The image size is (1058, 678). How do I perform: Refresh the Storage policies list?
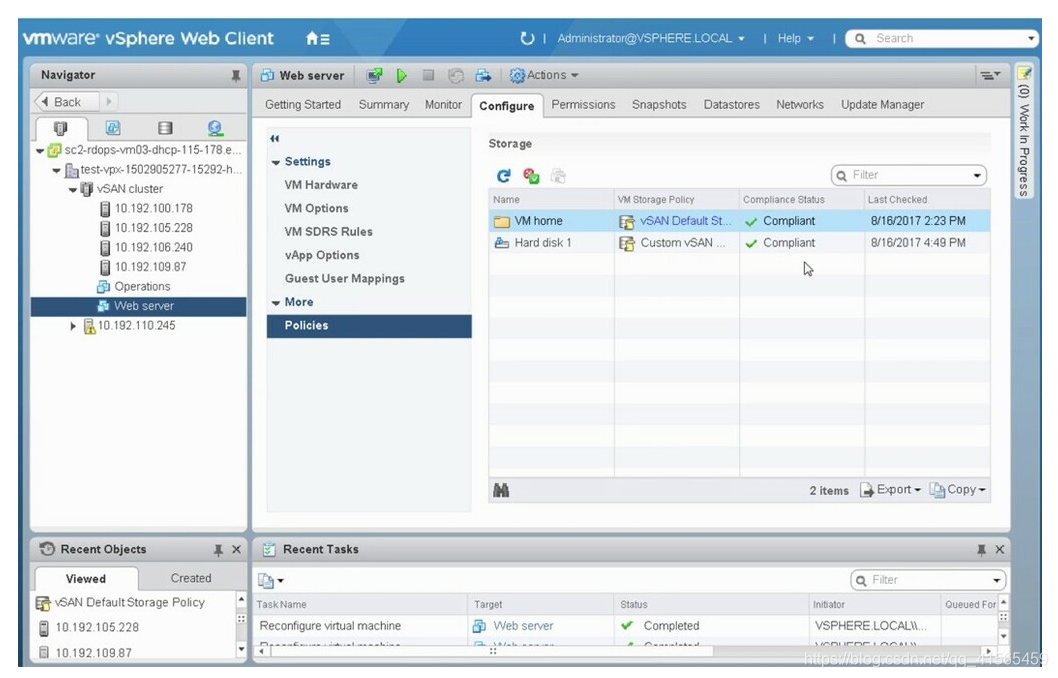coord(503,176)
